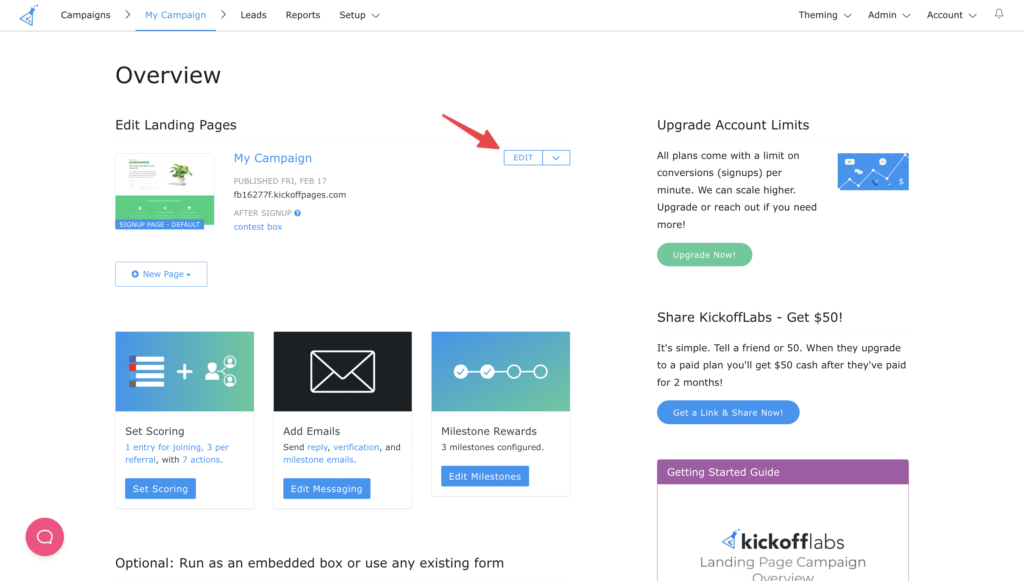This screenshot has height=581, width=1024.
Task: Open the Account dropdown menu
Action: 952,15
